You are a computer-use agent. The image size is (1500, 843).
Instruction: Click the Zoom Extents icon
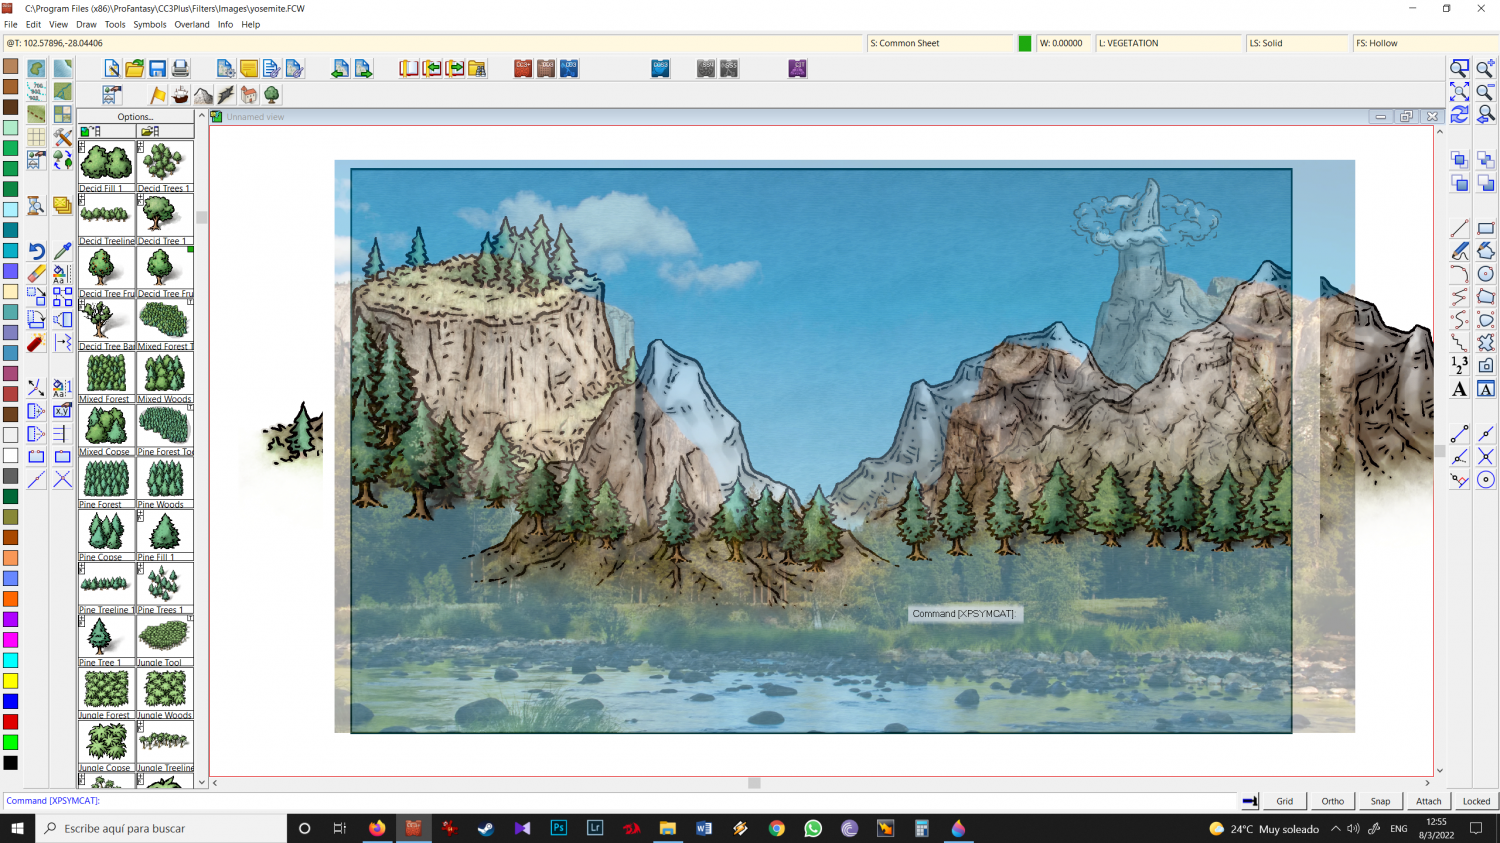point(1460,91)
